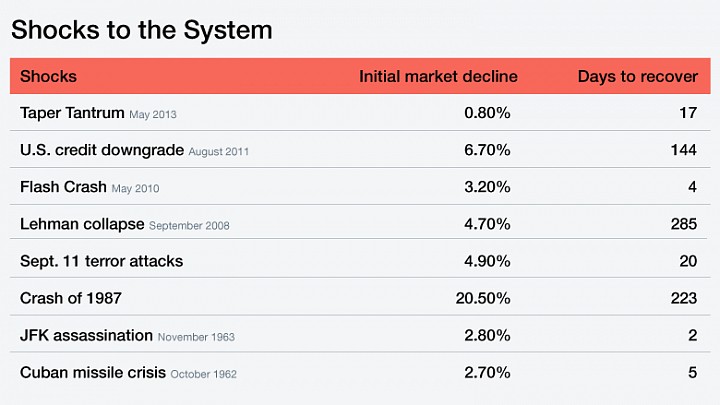Select the 285 days to recover value
The image size is (720, 405).
tap(684, 224)
